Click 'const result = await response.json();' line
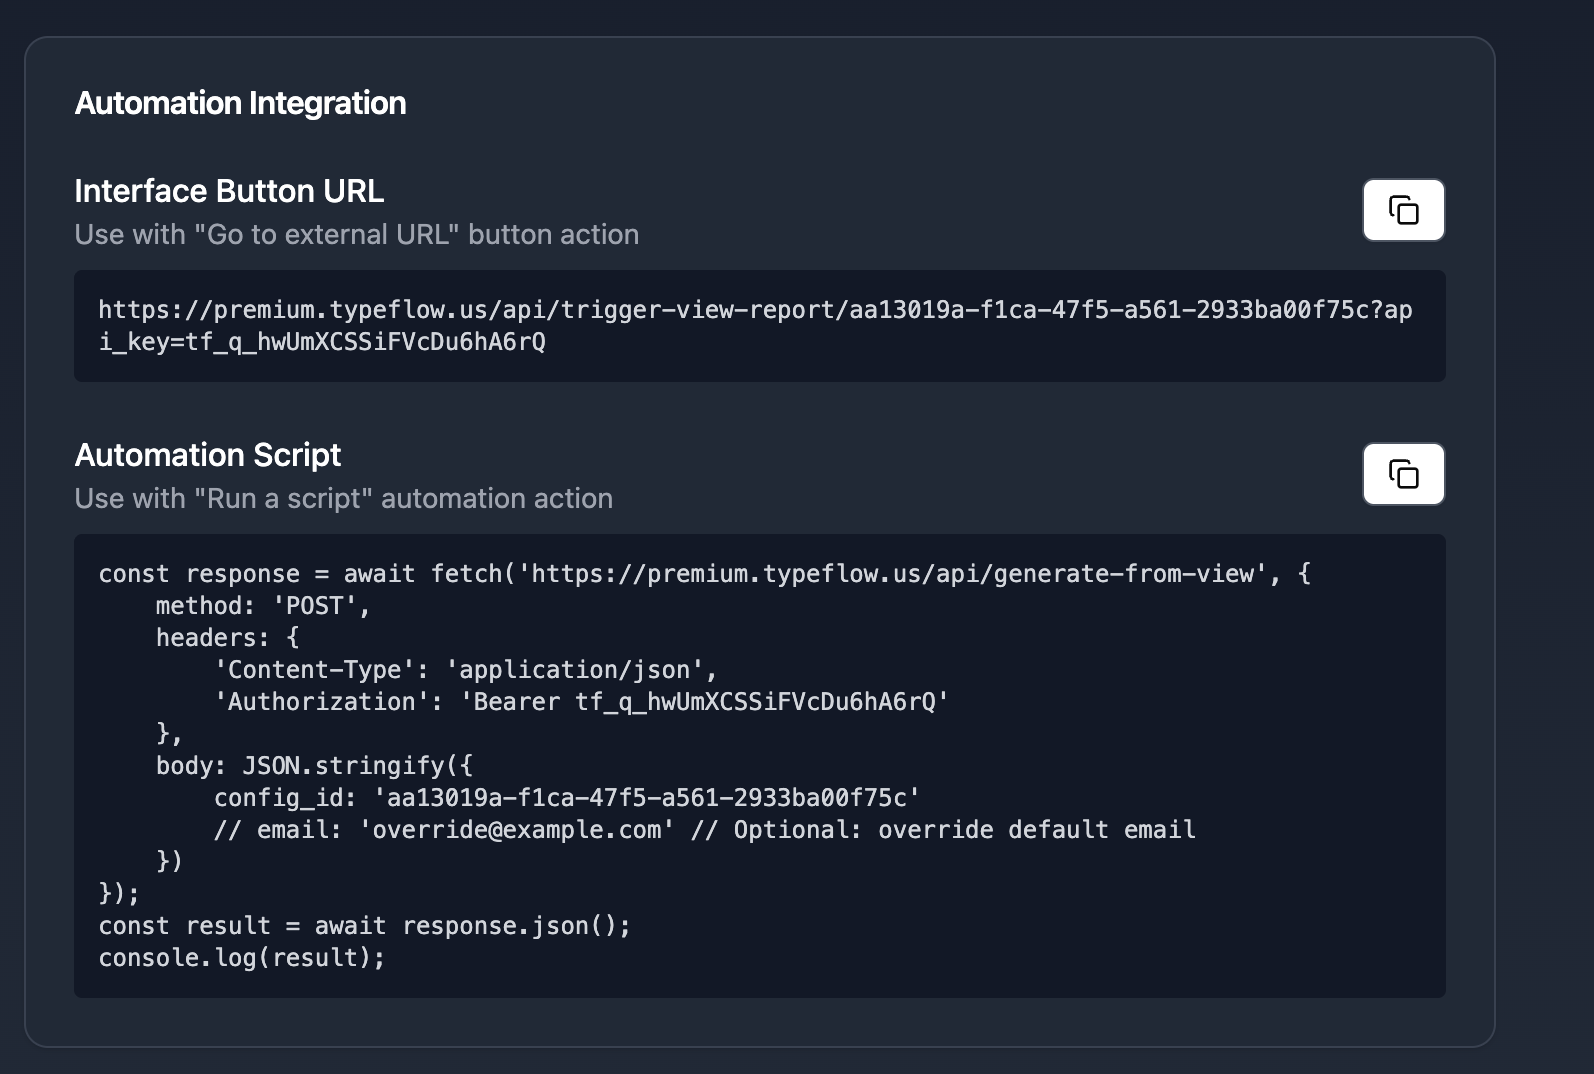Screen dimensions: 1594x1074 tap(365, 926)
